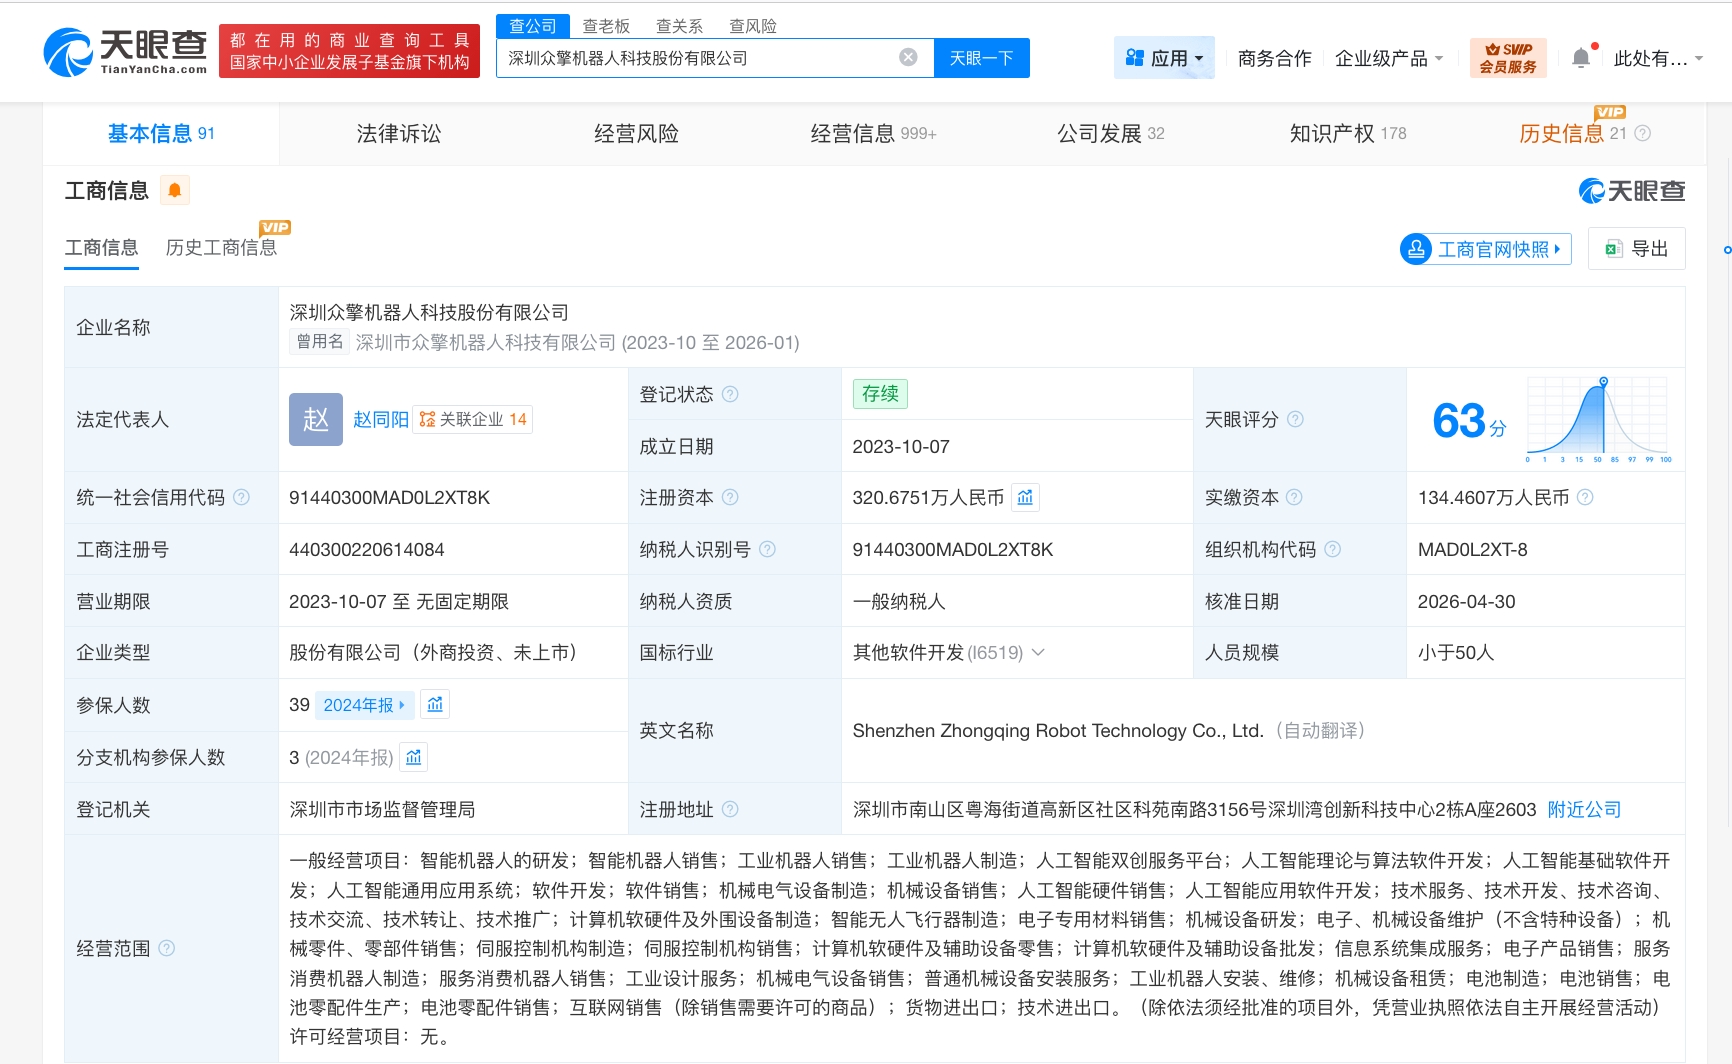The width and height of the screenshot is (1732, 1064).
Task: Open the chart icon beside 2024年报 in 参保人数
Action: tap(435, 705)
